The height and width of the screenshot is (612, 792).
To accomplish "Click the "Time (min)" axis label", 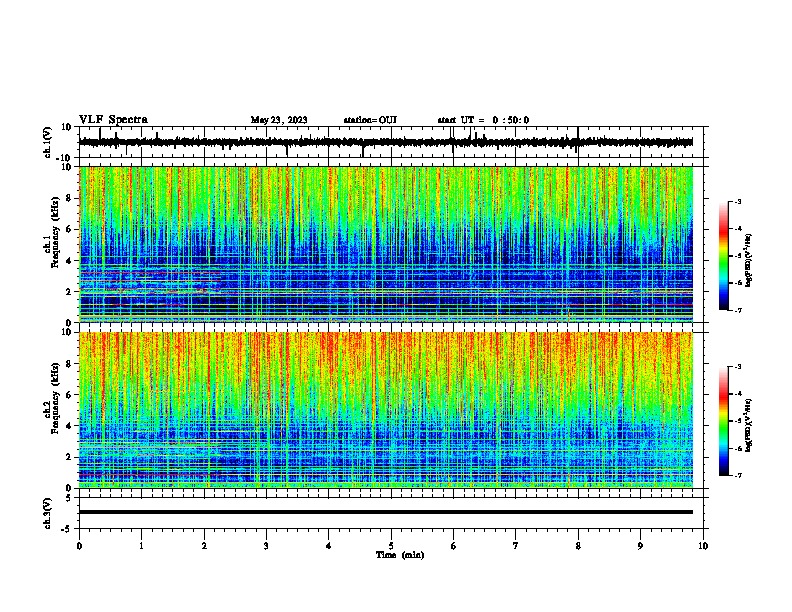I will (400, 555).
